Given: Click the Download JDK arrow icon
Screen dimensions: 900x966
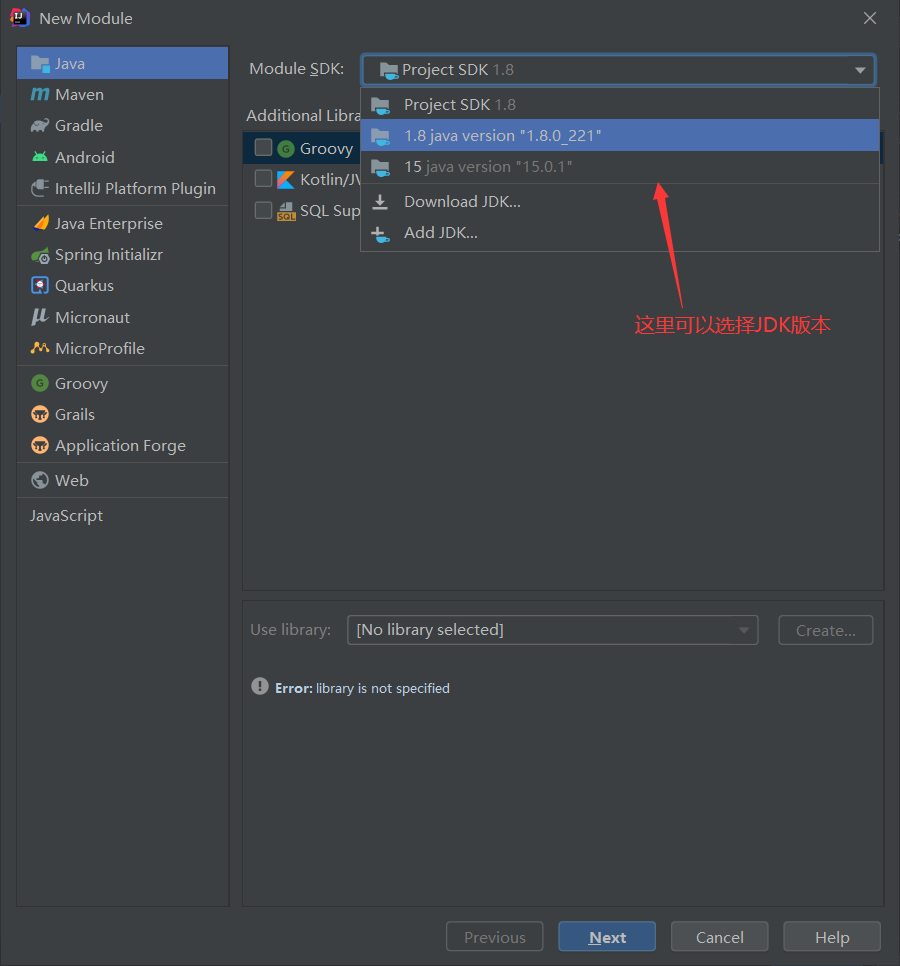Looking at the screenshot, I should coord(381,201).
